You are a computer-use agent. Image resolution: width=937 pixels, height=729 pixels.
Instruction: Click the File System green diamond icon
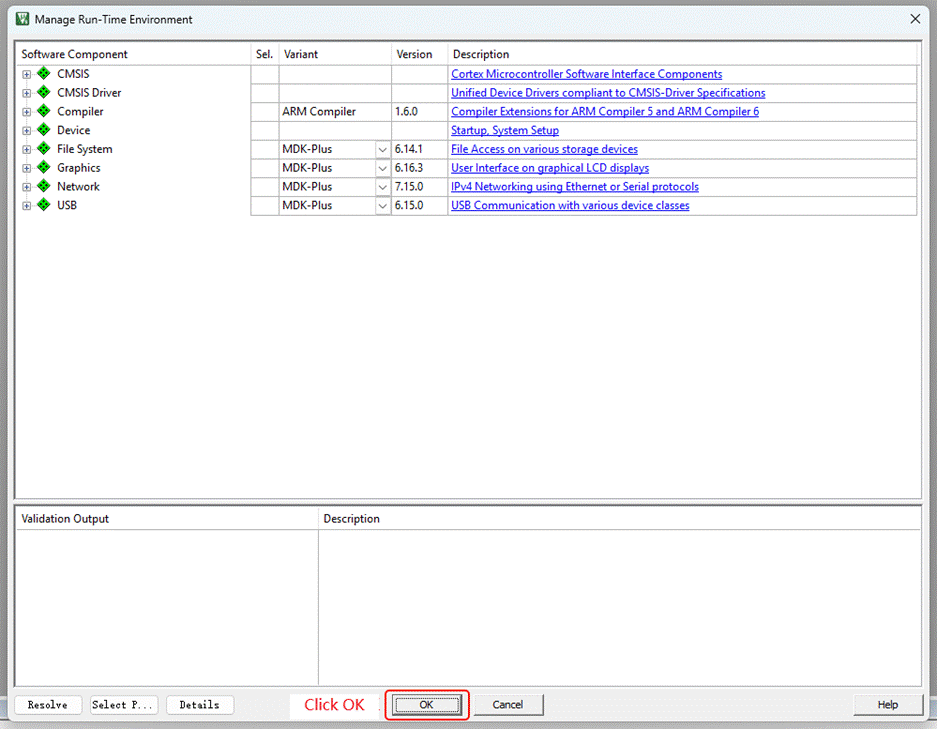point(44,148)
